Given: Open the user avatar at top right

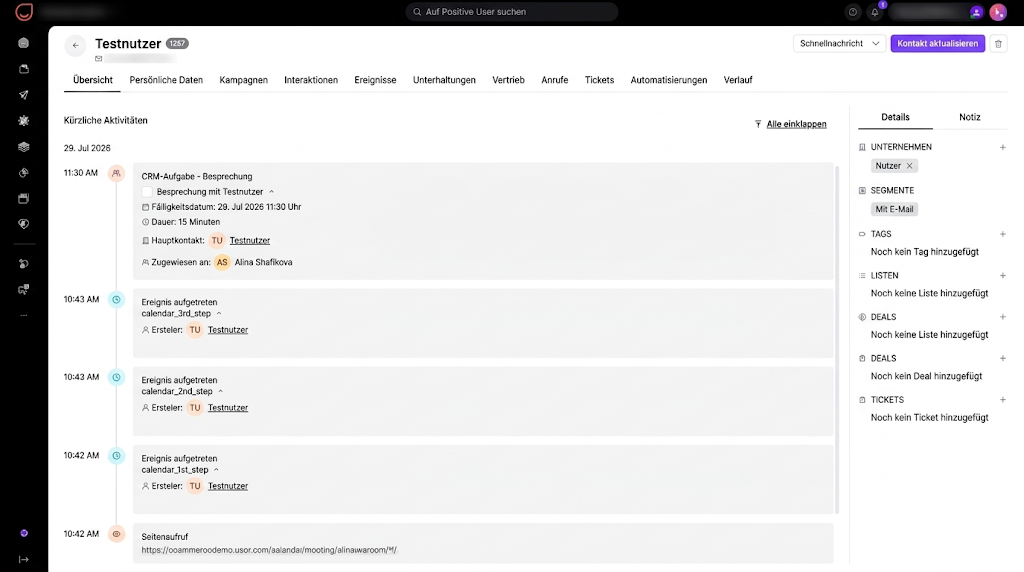Looking at the screenshot, I should point(998,12).
